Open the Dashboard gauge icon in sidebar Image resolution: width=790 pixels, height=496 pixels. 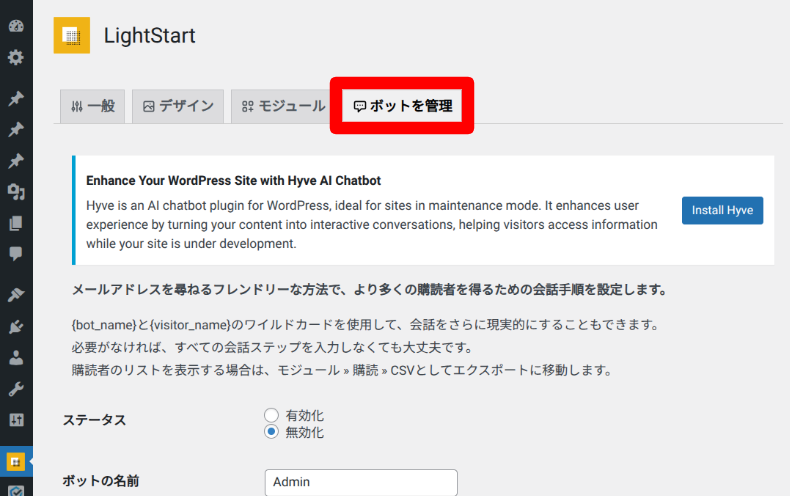pos(16,26)
